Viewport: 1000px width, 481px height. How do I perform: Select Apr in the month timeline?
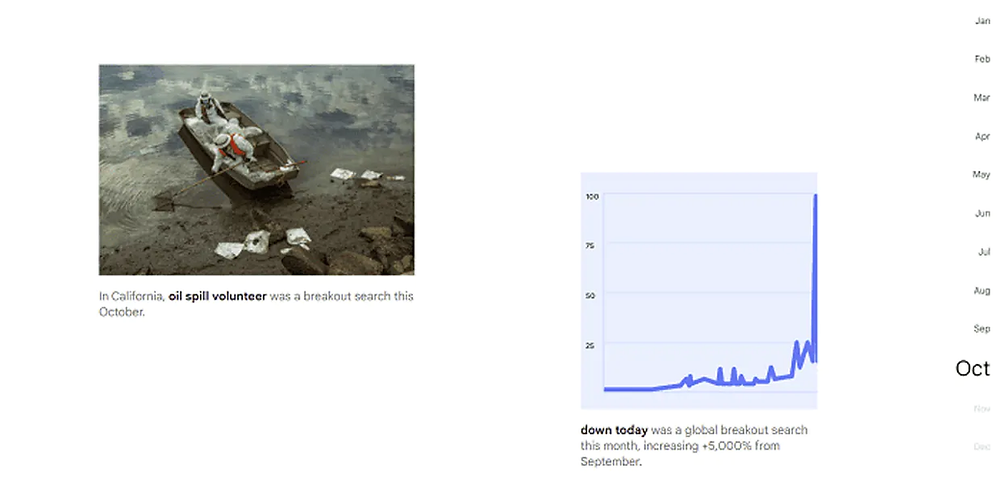tap(982, 137)
